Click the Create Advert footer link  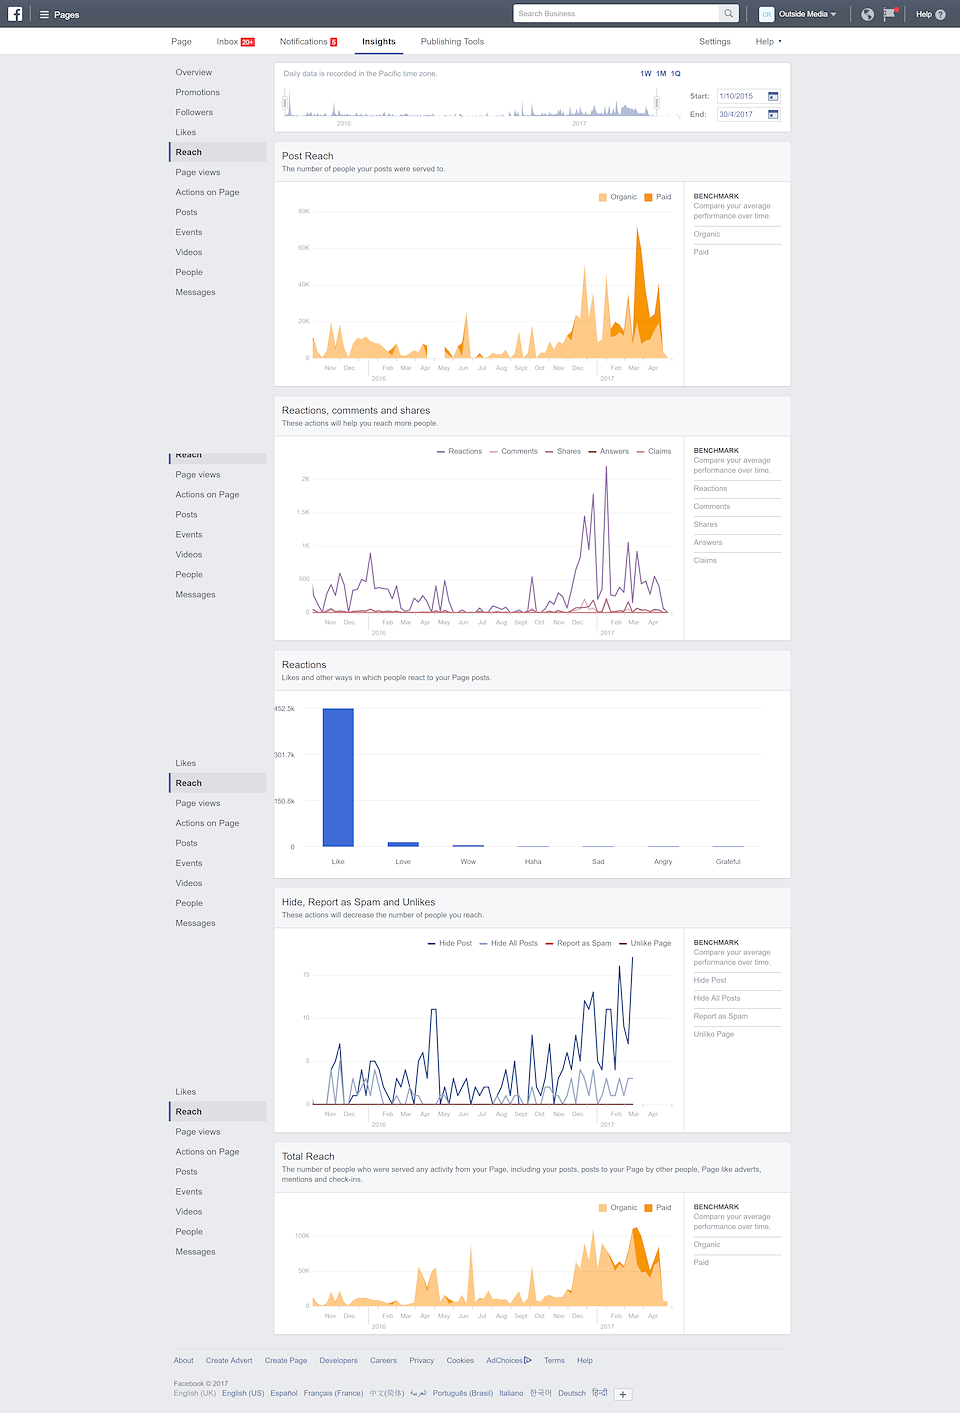coord(229,1360)
